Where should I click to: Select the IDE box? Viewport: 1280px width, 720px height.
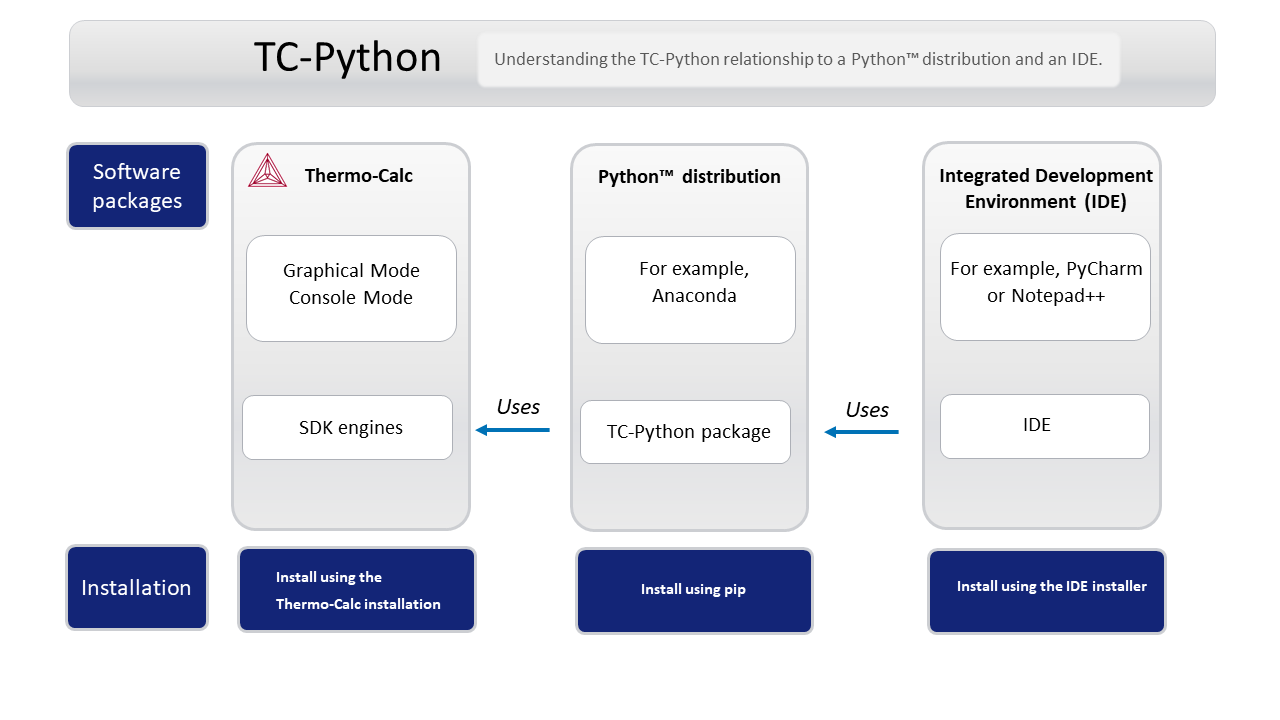pyautogui.click(x=1045, y=426)
